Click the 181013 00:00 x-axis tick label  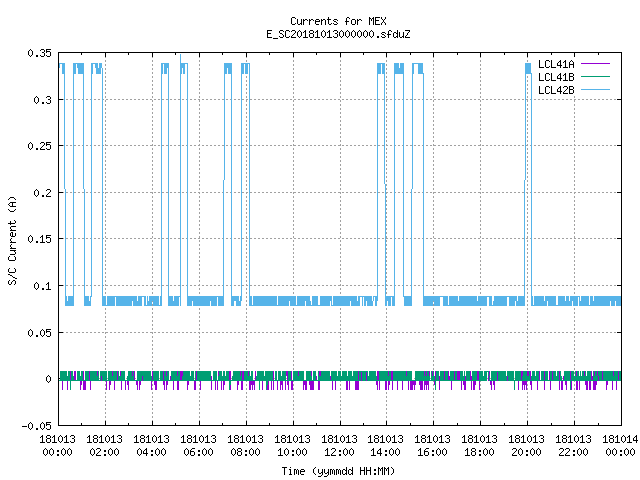coord(58,446)
